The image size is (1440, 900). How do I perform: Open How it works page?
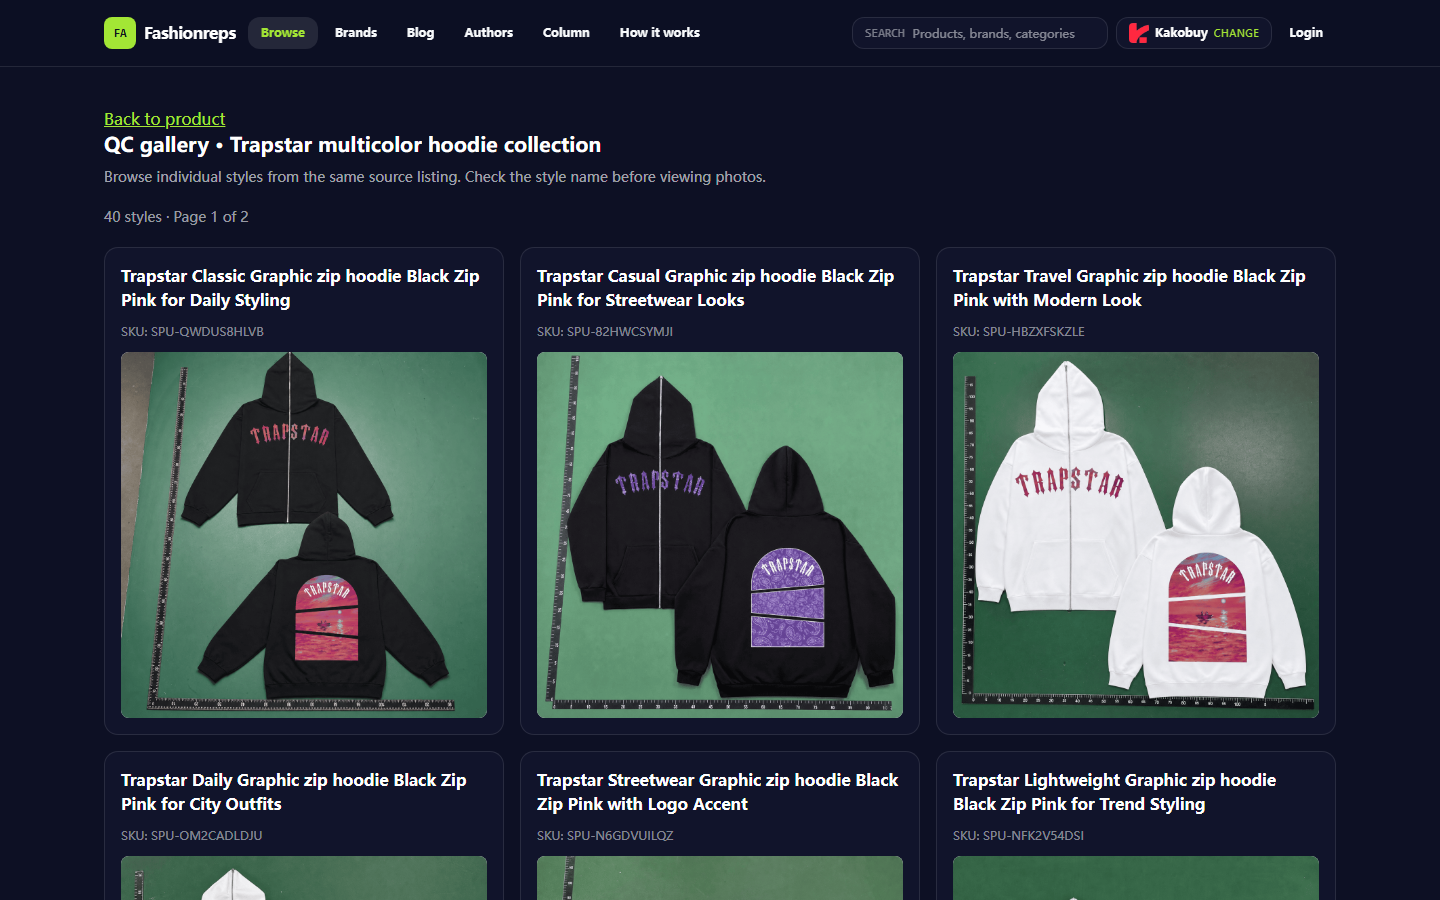660,33
